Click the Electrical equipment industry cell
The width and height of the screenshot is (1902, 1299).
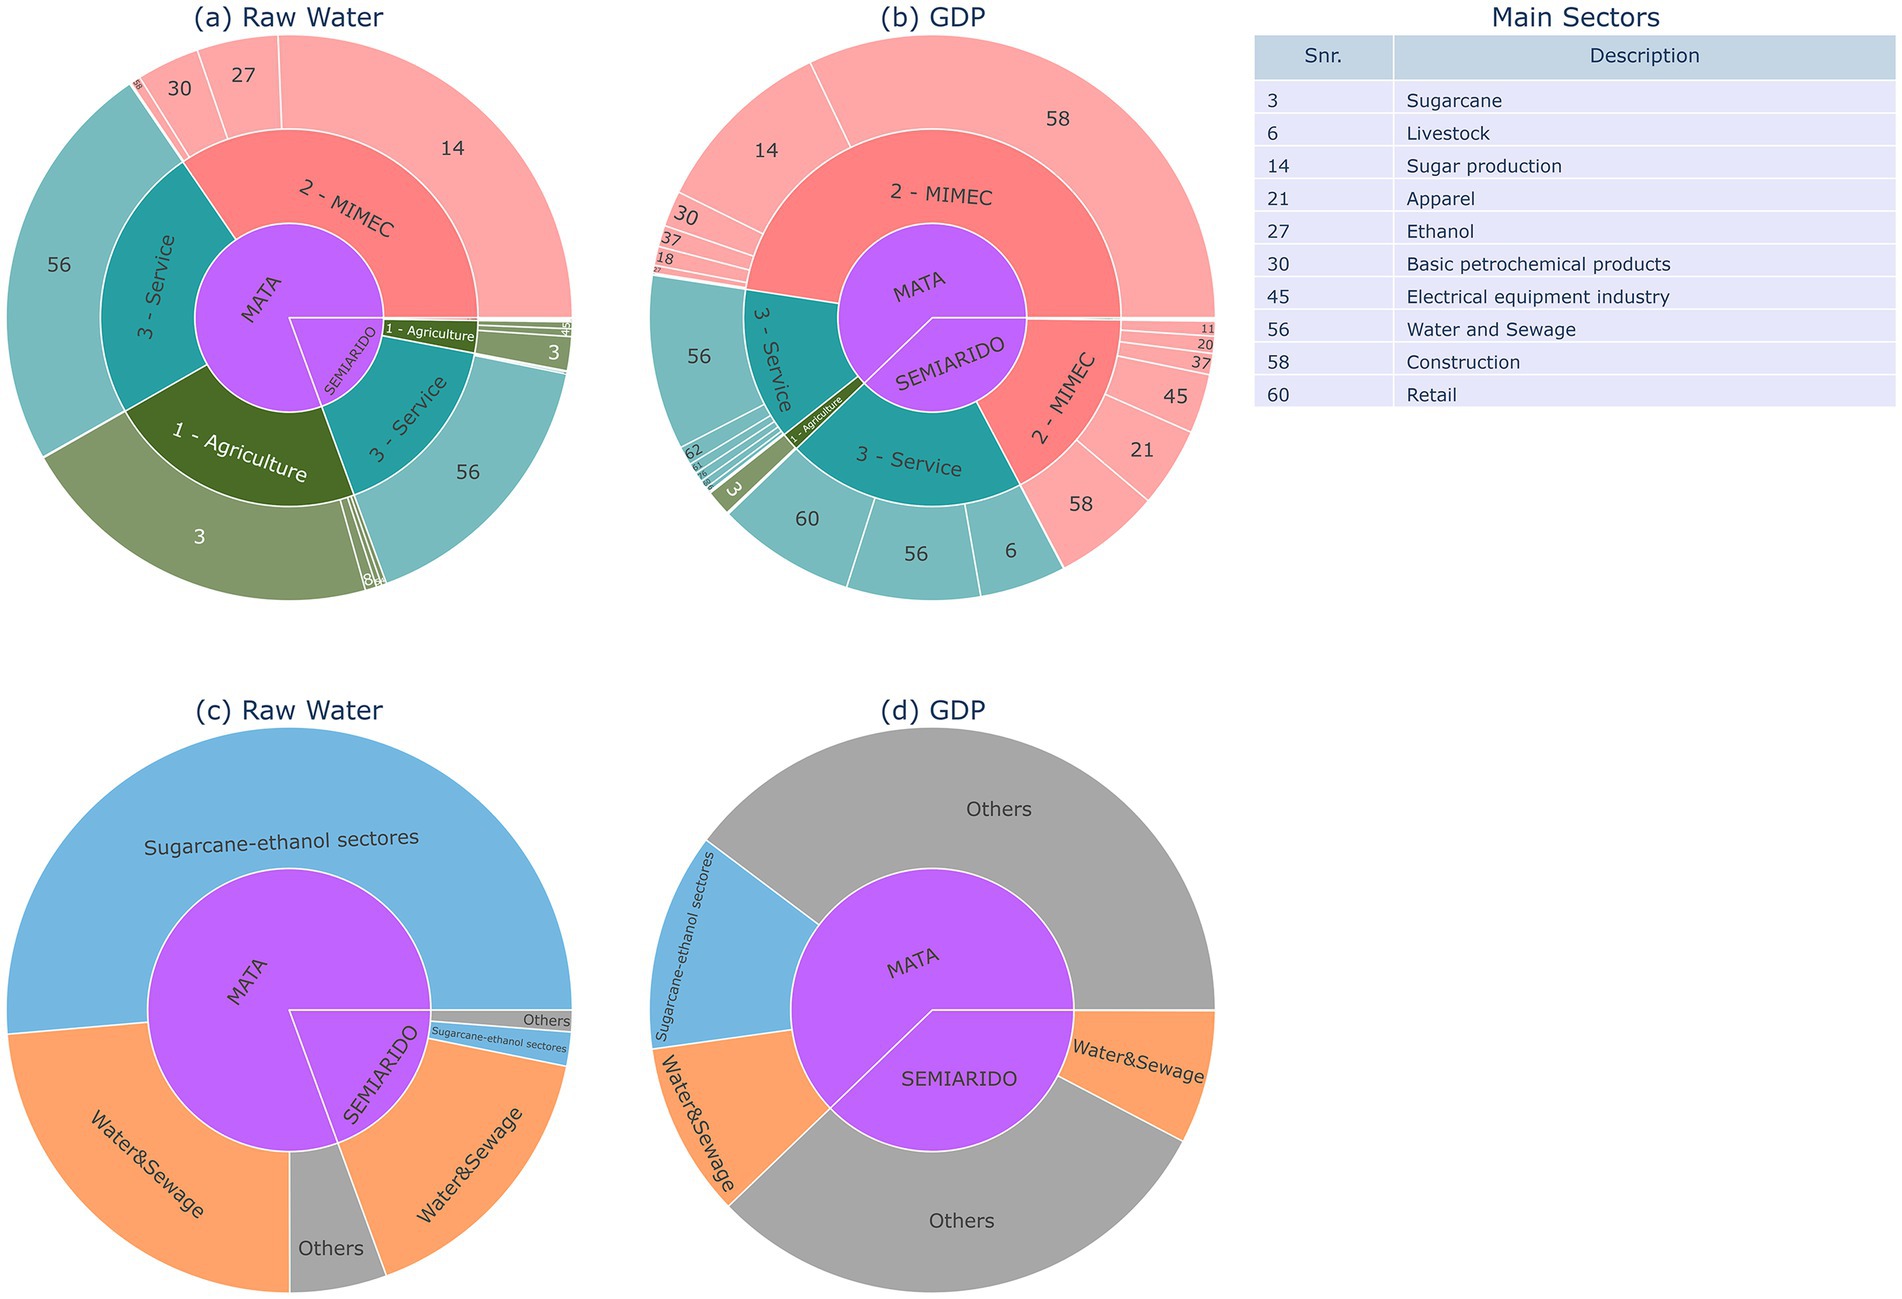1644,297
